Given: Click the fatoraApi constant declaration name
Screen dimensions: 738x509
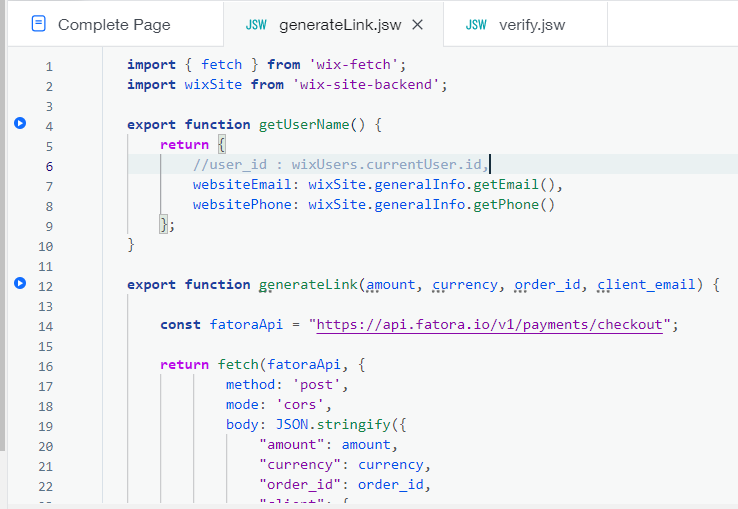Looking at the screenshot, I should coord(246,324).
